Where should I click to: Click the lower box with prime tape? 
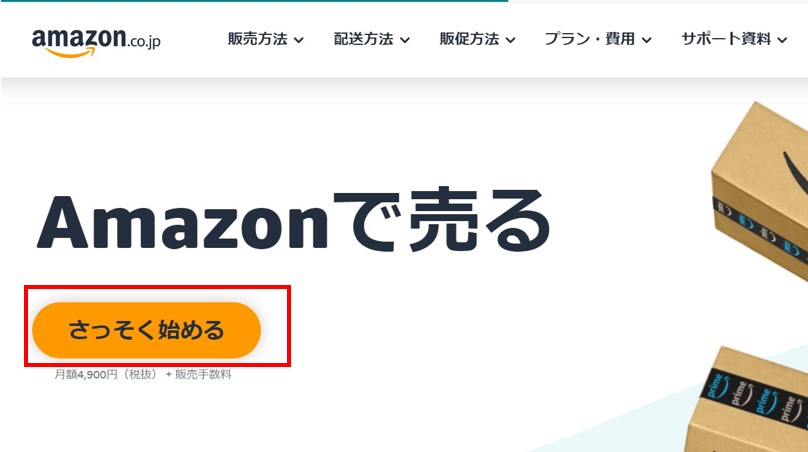pos(748,399)
